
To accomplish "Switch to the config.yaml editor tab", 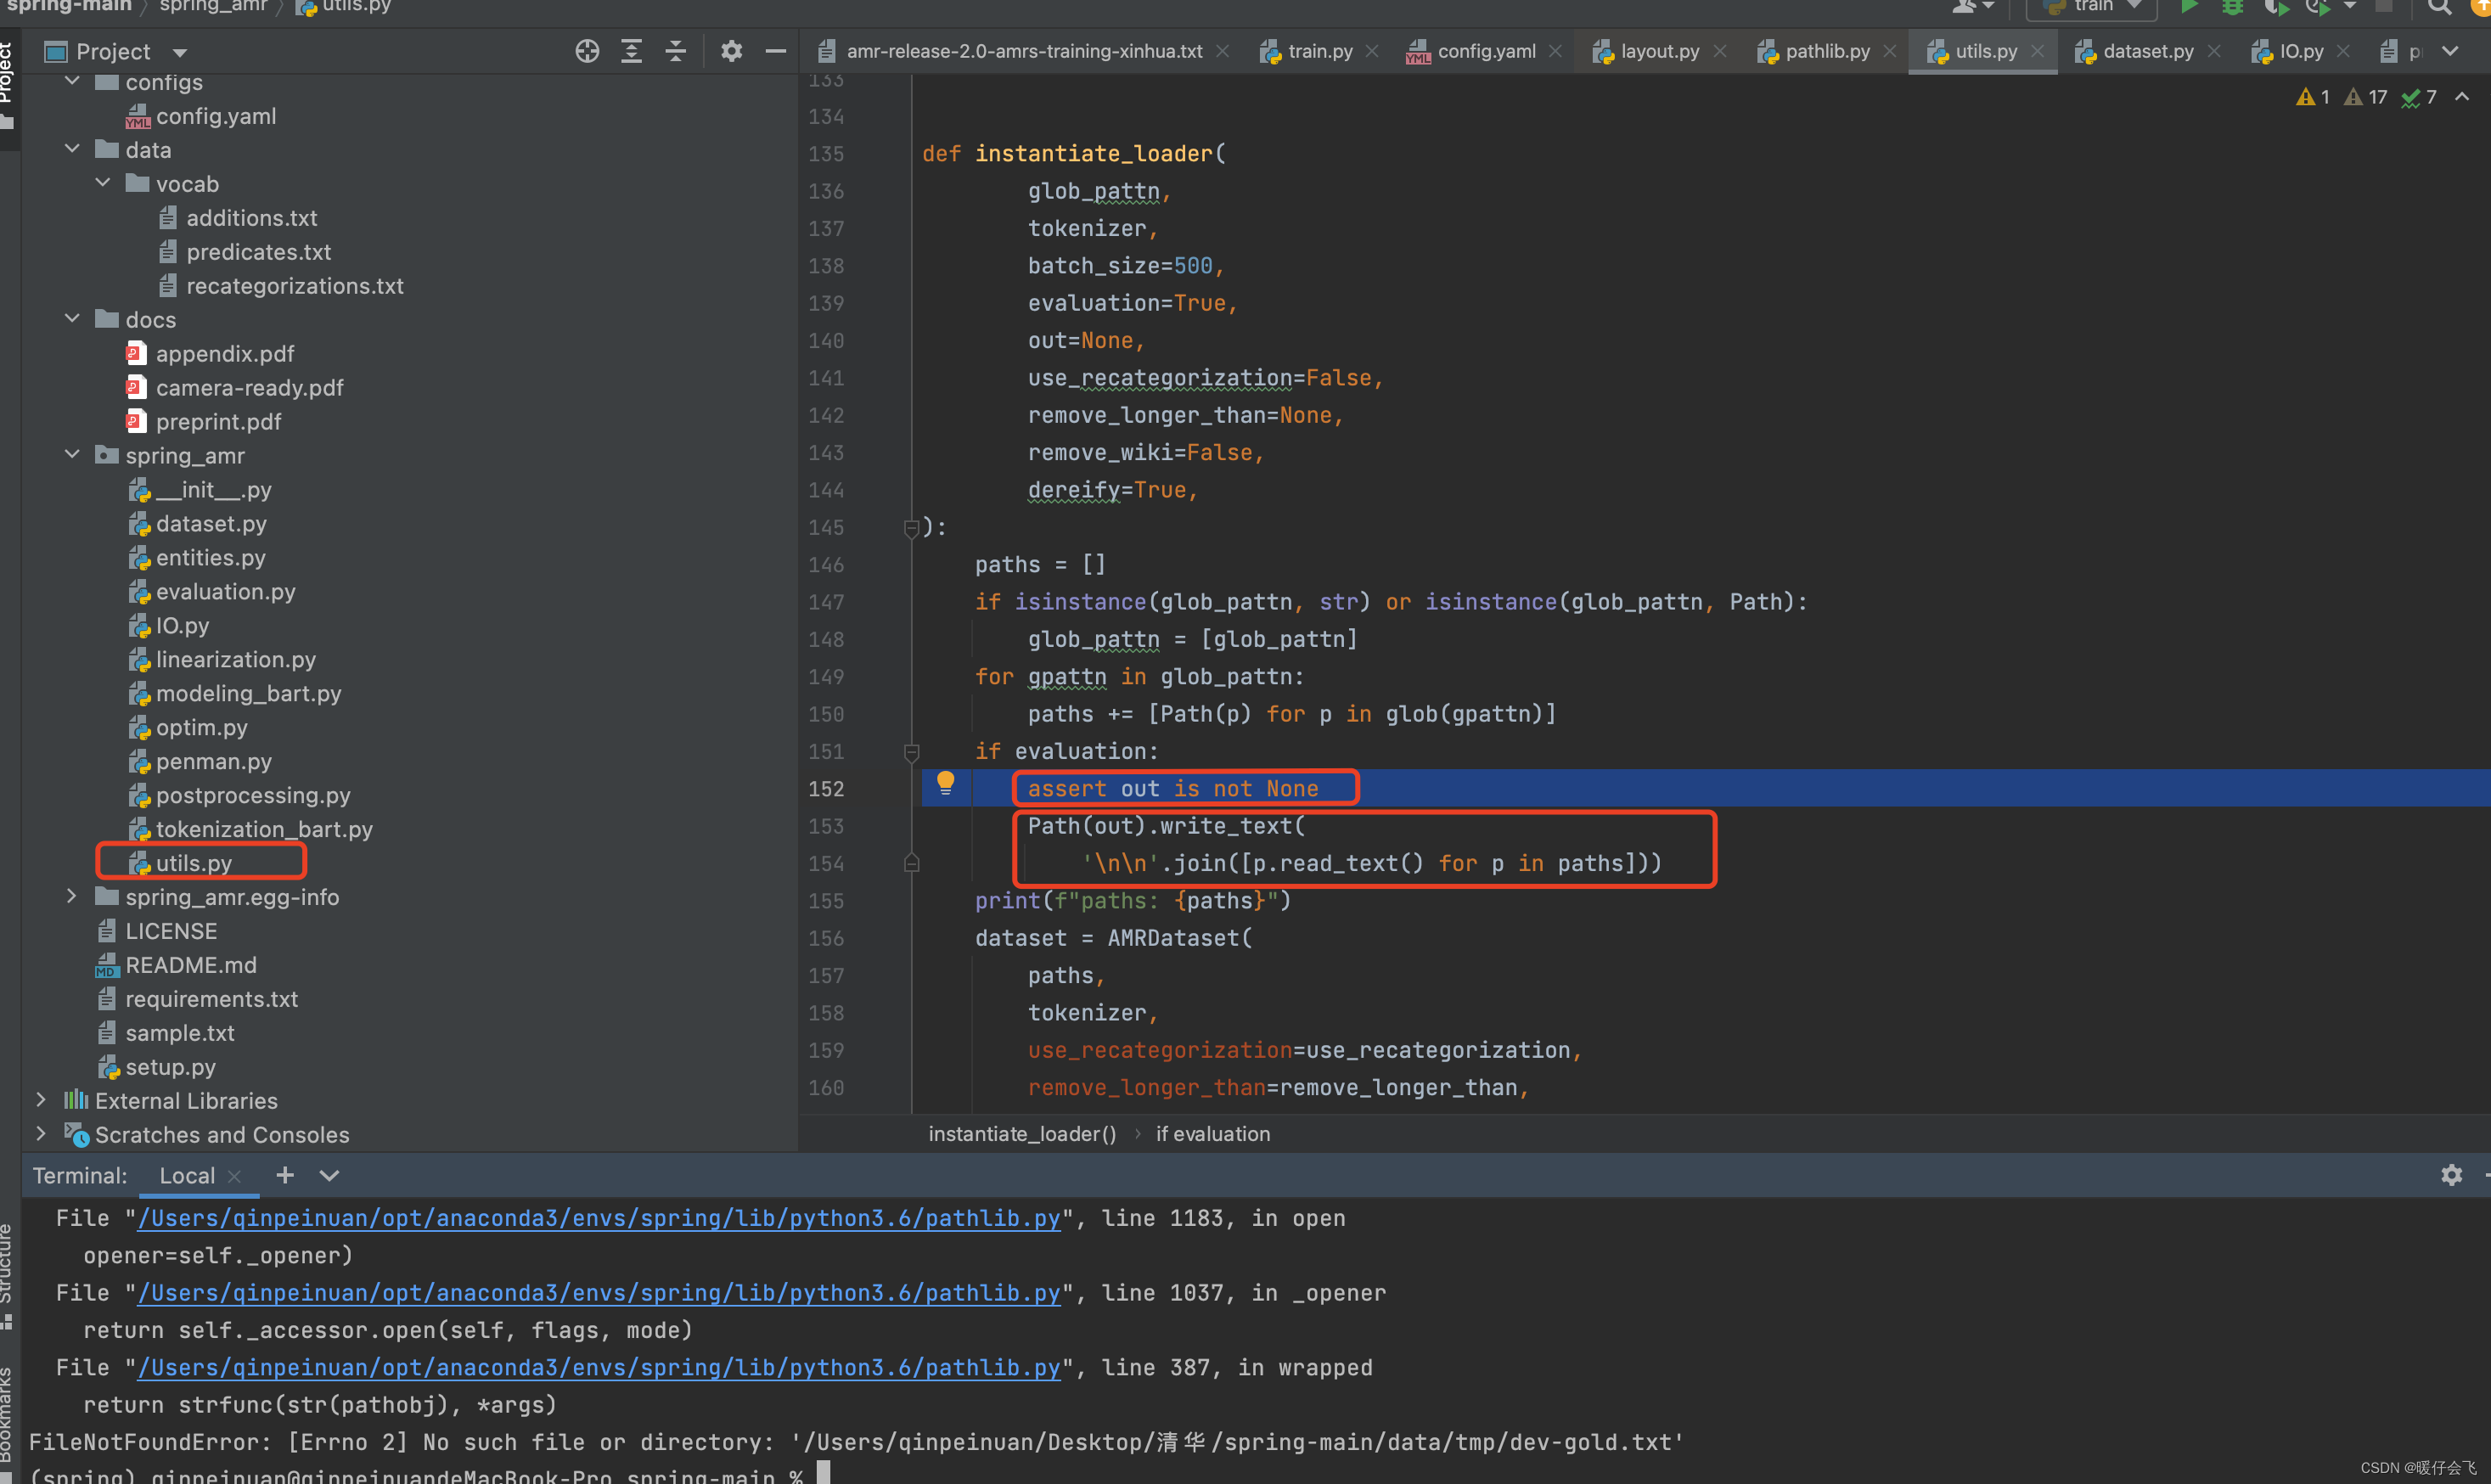I will click(x=1485, y=51).
